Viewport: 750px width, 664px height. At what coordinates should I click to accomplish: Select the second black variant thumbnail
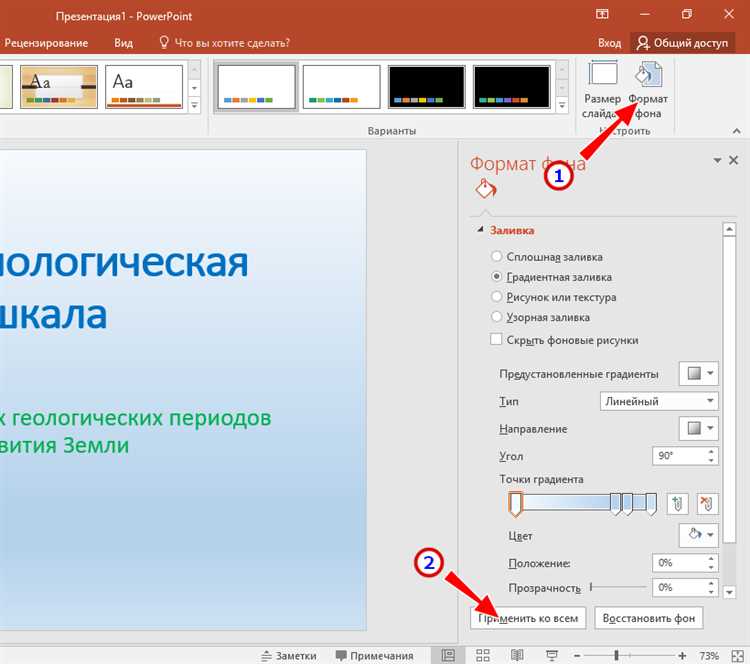[512, 87]
